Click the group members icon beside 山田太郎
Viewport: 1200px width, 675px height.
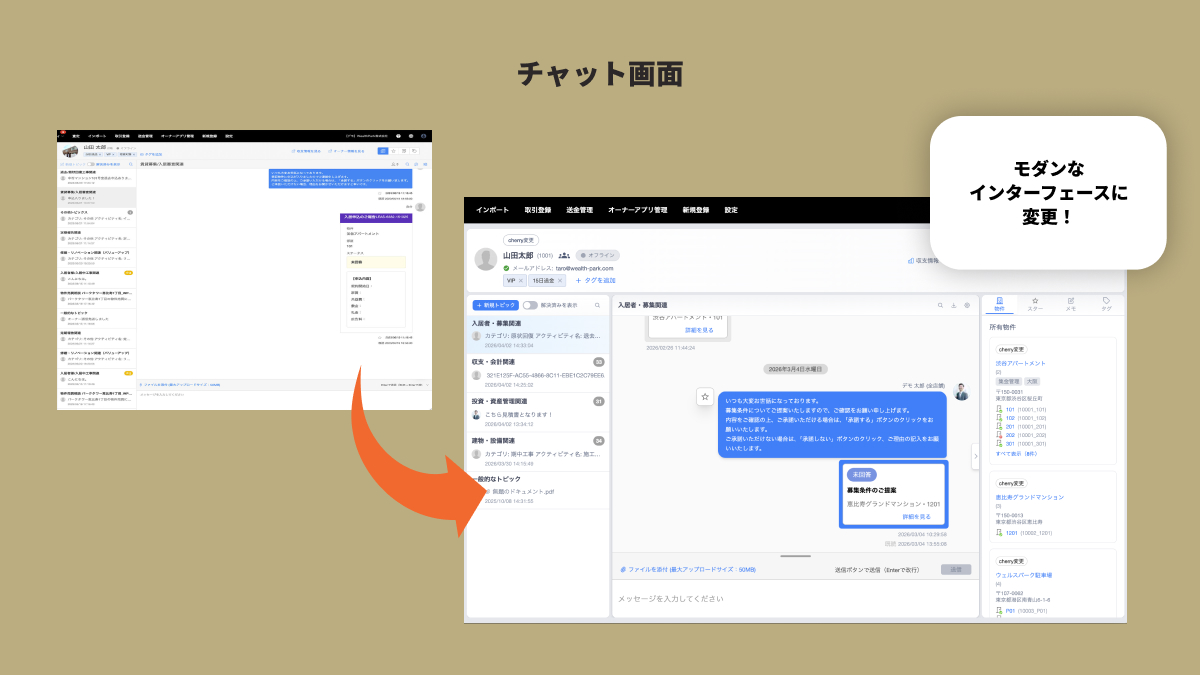564,255
